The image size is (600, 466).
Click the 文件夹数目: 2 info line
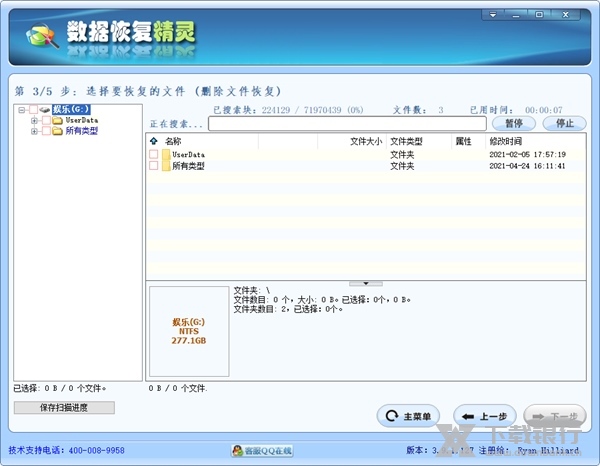288,309
